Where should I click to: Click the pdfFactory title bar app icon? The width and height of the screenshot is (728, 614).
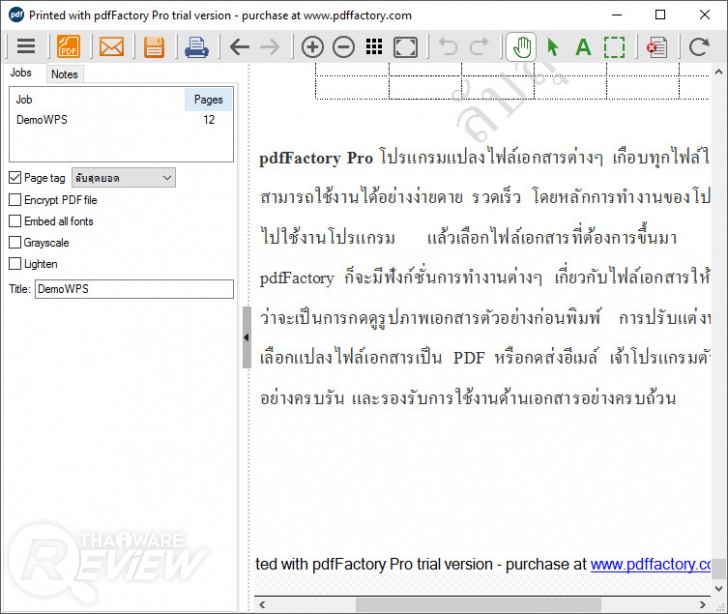point(16,15)
